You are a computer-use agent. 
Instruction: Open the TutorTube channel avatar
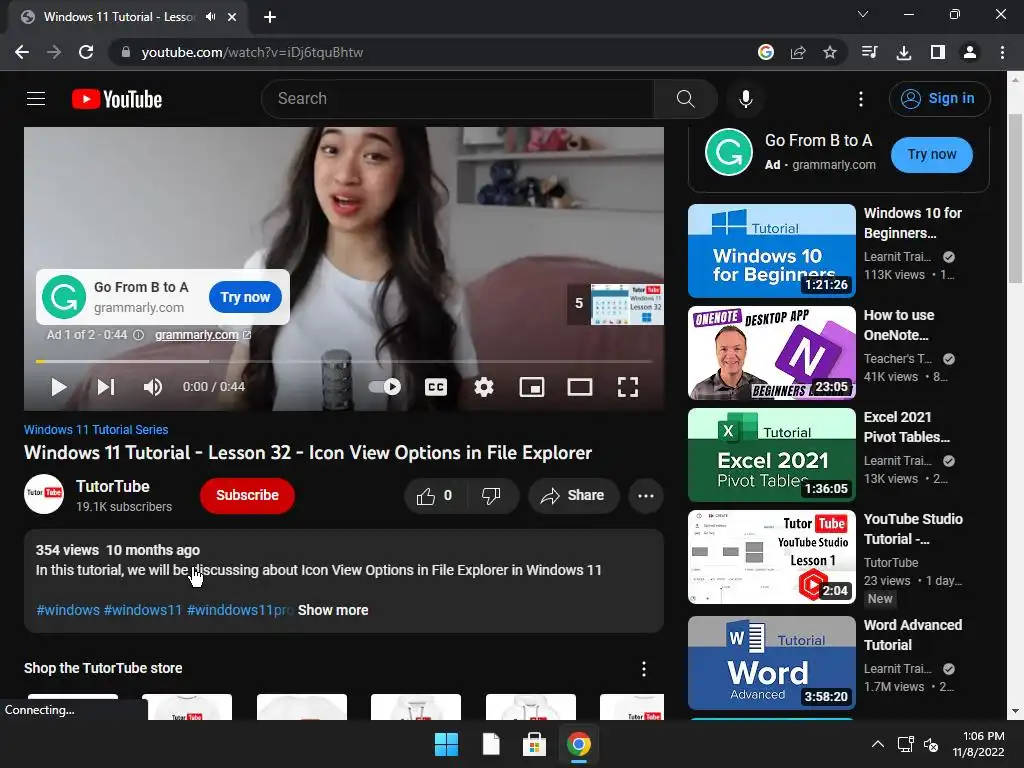44,494
